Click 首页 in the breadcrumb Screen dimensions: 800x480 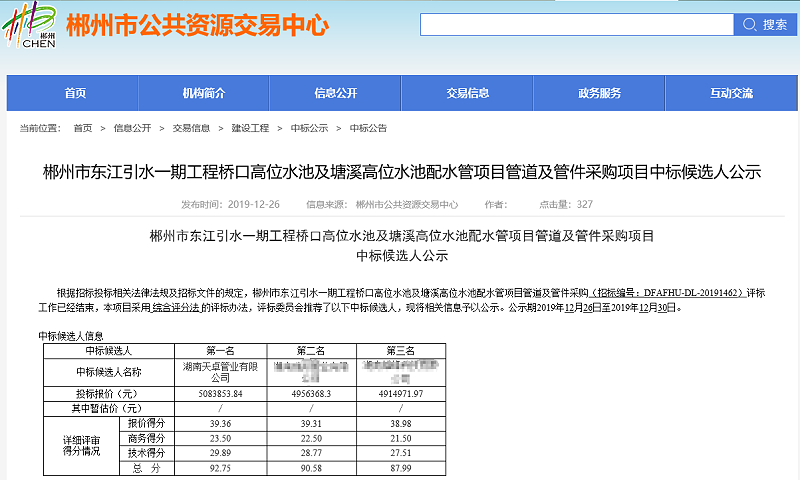click(x=82, y=128)
